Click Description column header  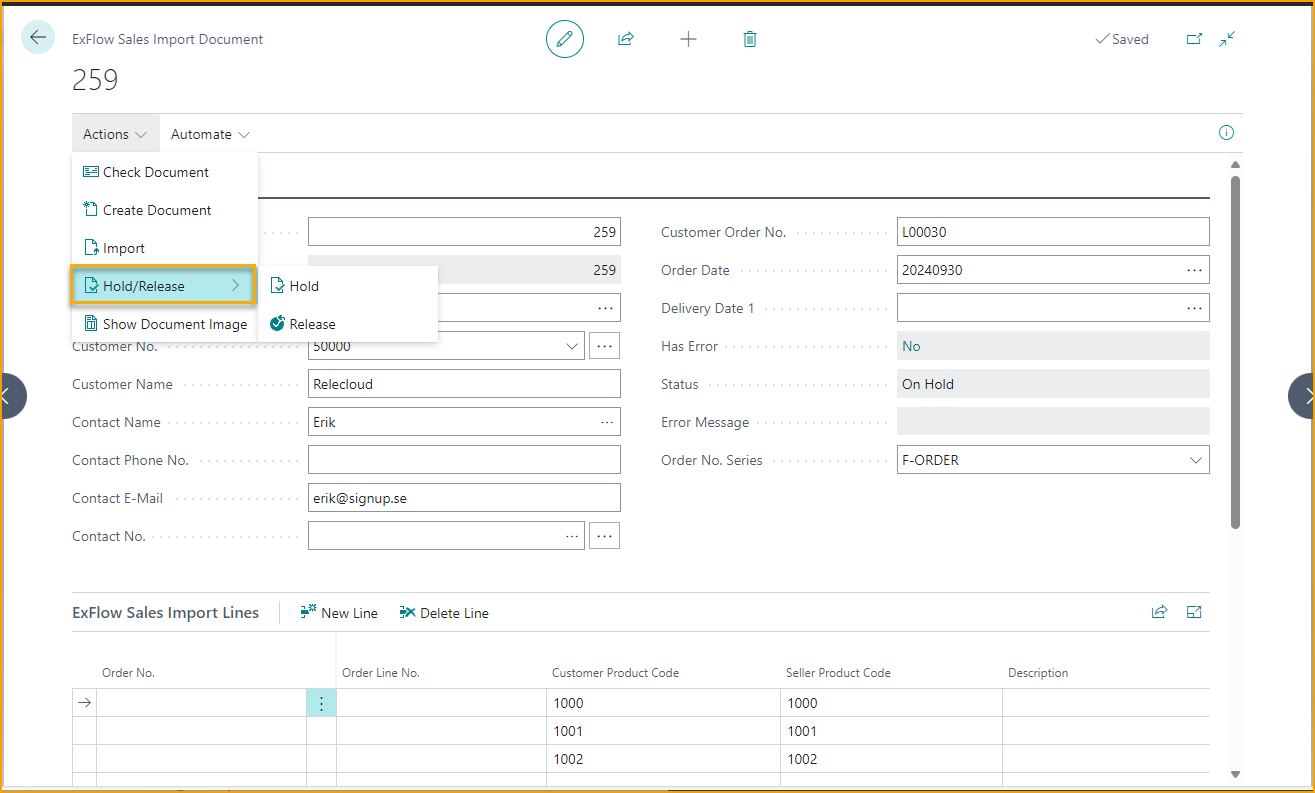[x=1038, y=673]
